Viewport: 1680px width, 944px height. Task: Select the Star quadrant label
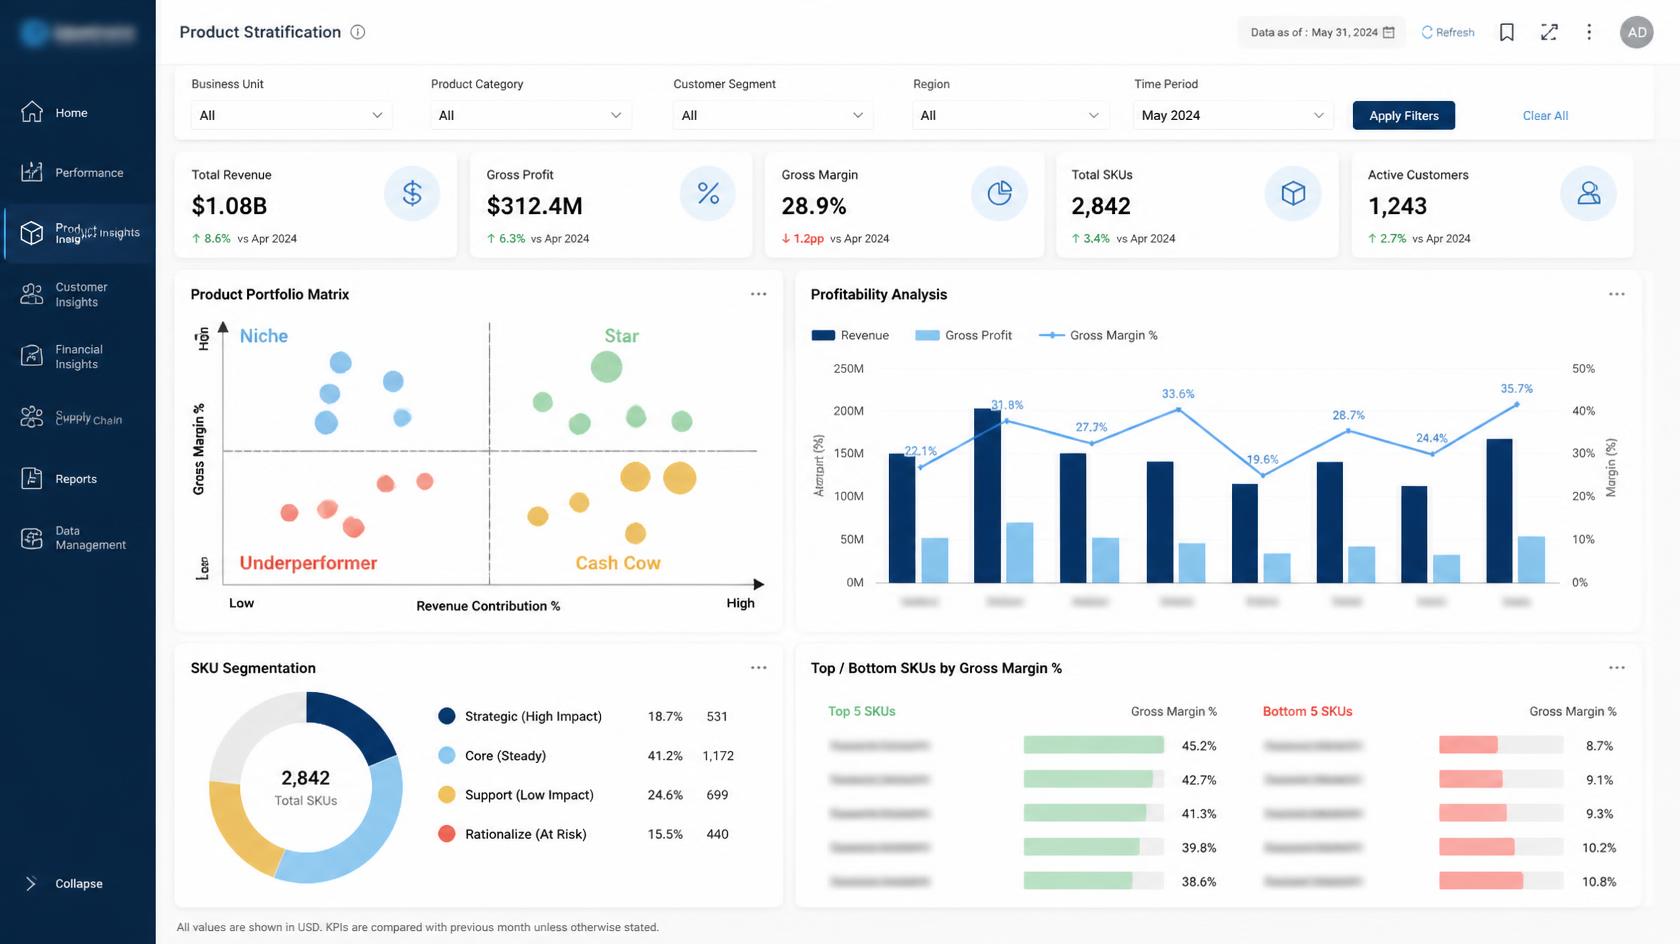coord(621,336)
